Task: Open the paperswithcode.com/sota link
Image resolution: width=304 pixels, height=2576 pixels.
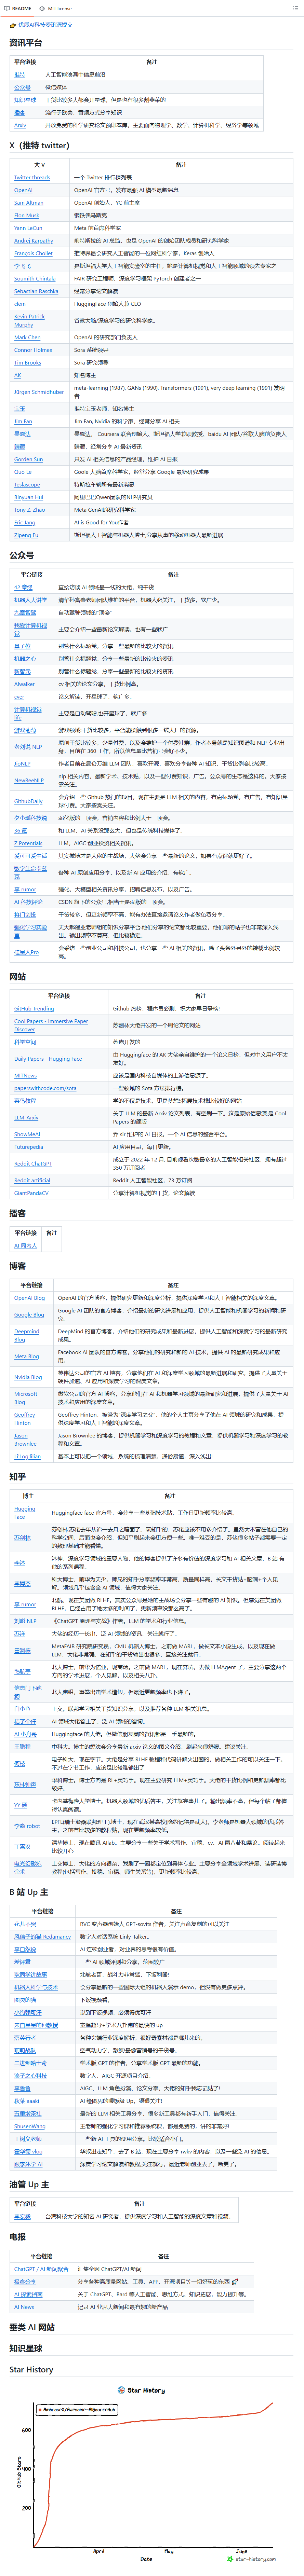Action: [x=45, y=1088]
